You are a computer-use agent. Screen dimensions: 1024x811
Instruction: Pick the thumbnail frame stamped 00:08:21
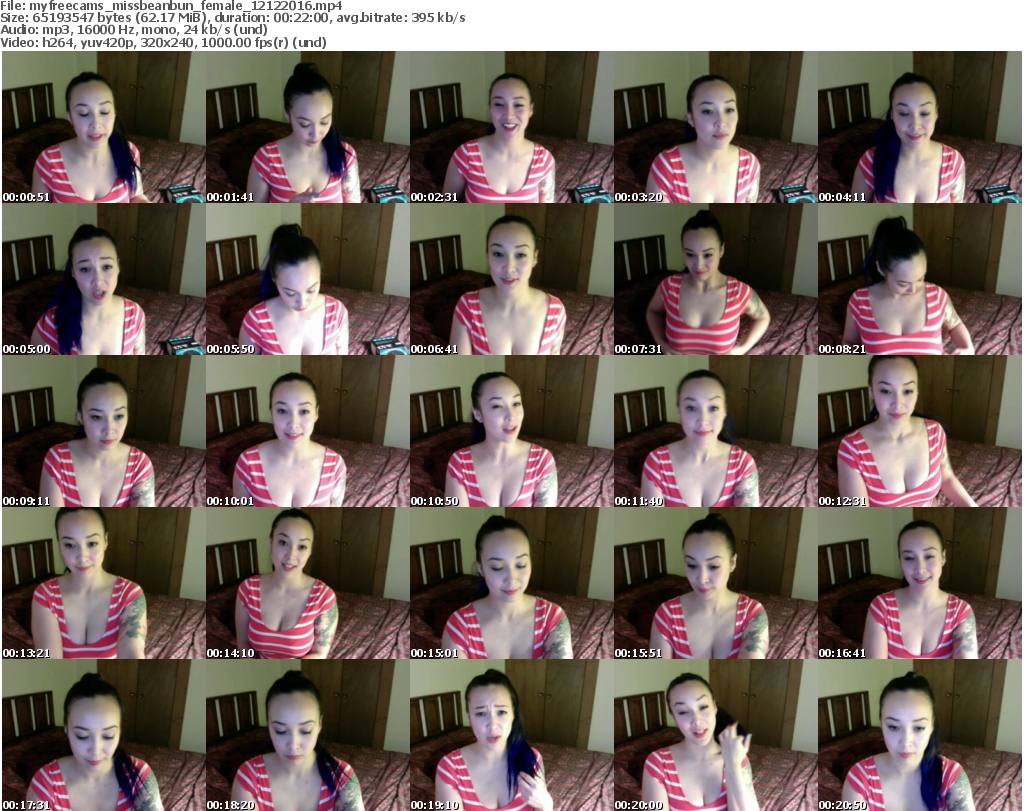click(x=920, y=279)
